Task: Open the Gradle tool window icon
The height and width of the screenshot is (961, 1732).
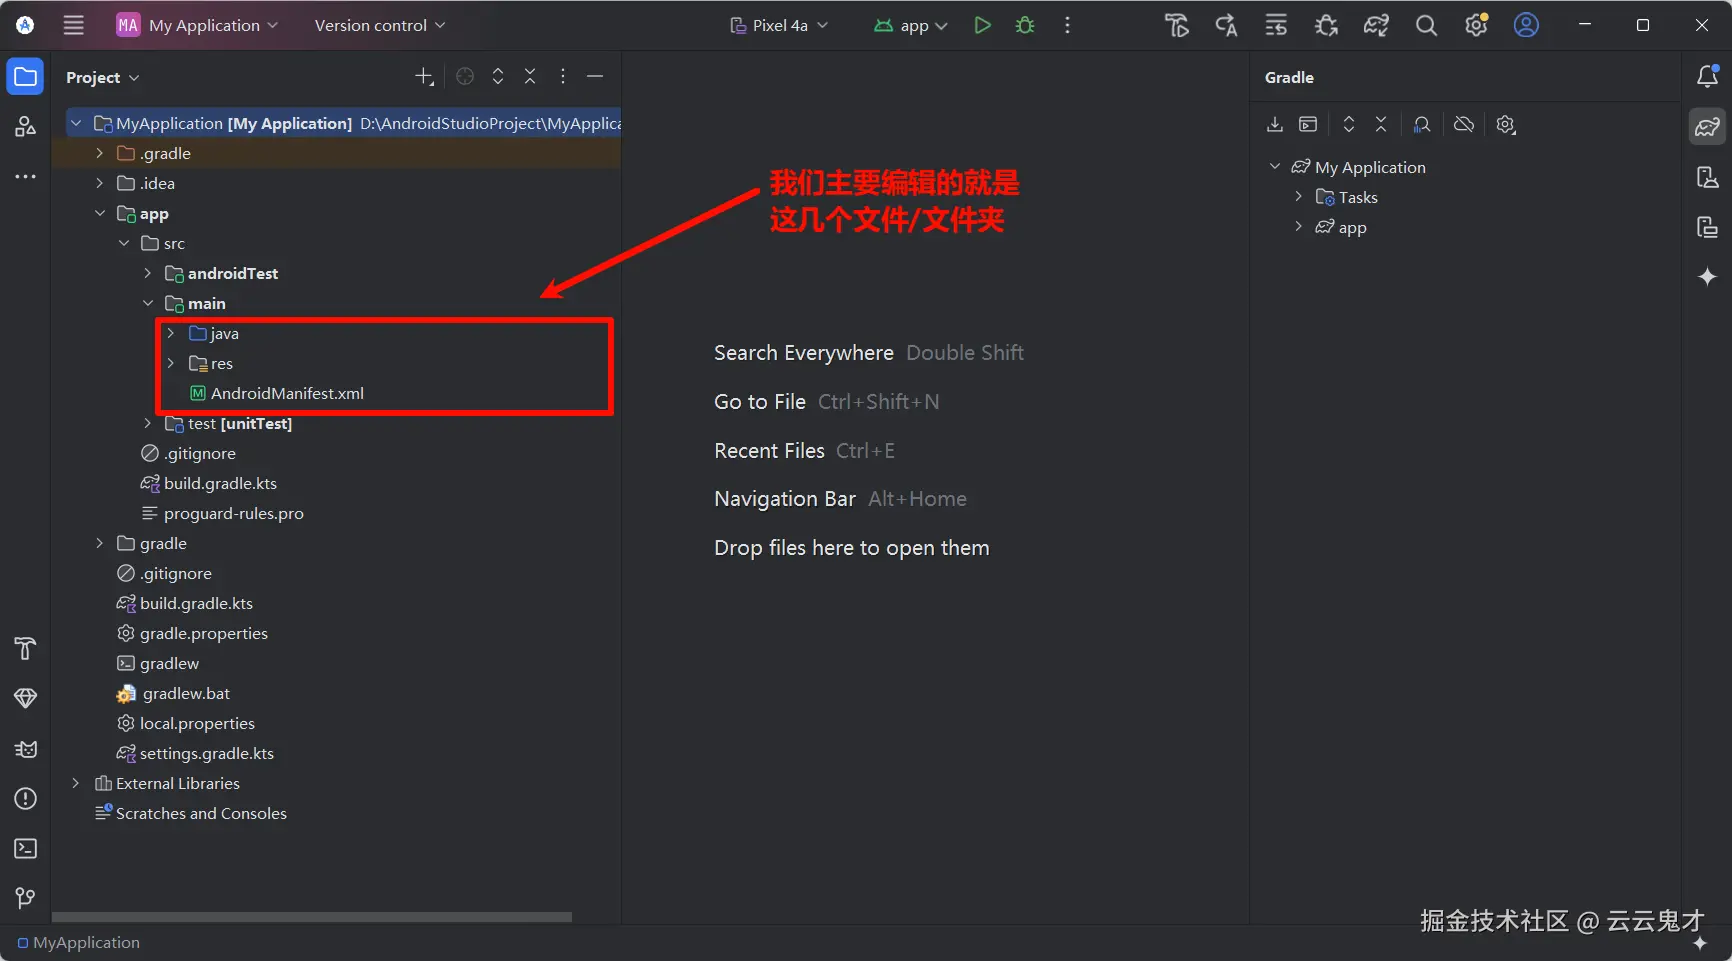Action: (1707, 126)
